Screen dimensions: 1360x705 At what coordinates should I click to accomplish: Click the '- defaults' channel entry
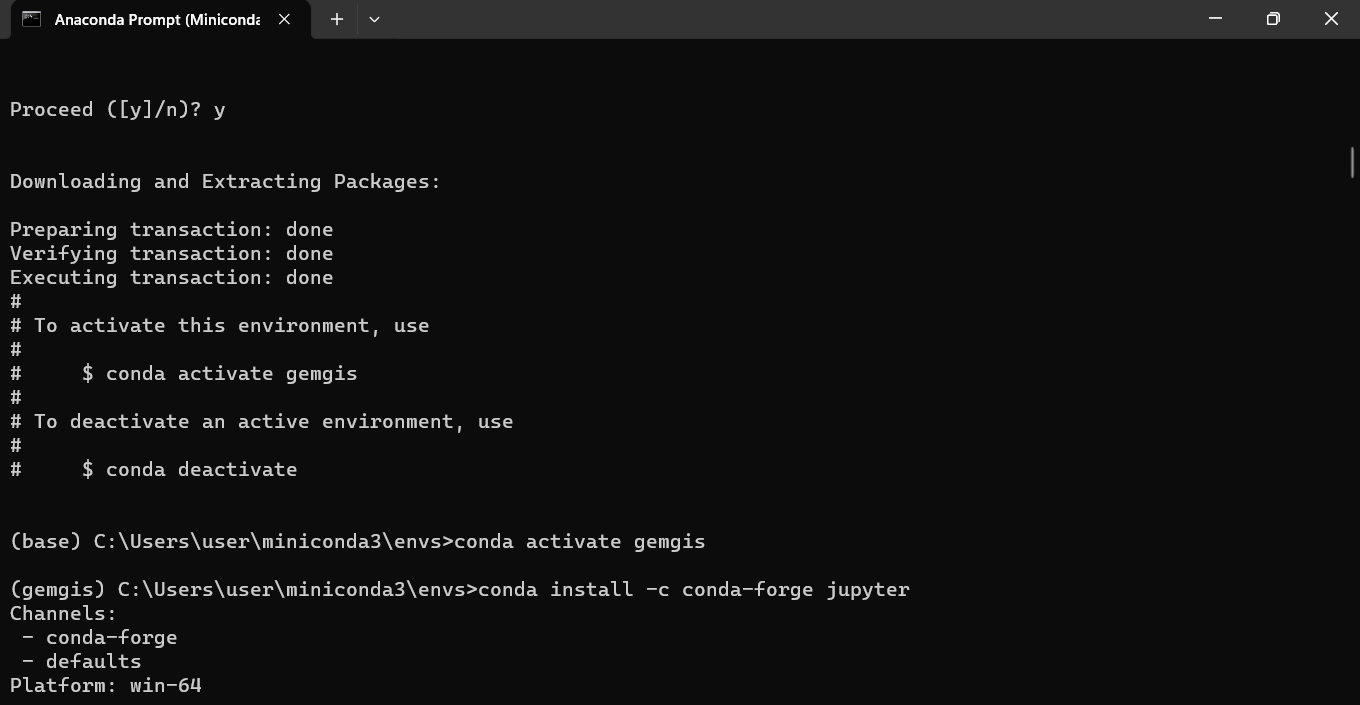(x=81, y=661)
